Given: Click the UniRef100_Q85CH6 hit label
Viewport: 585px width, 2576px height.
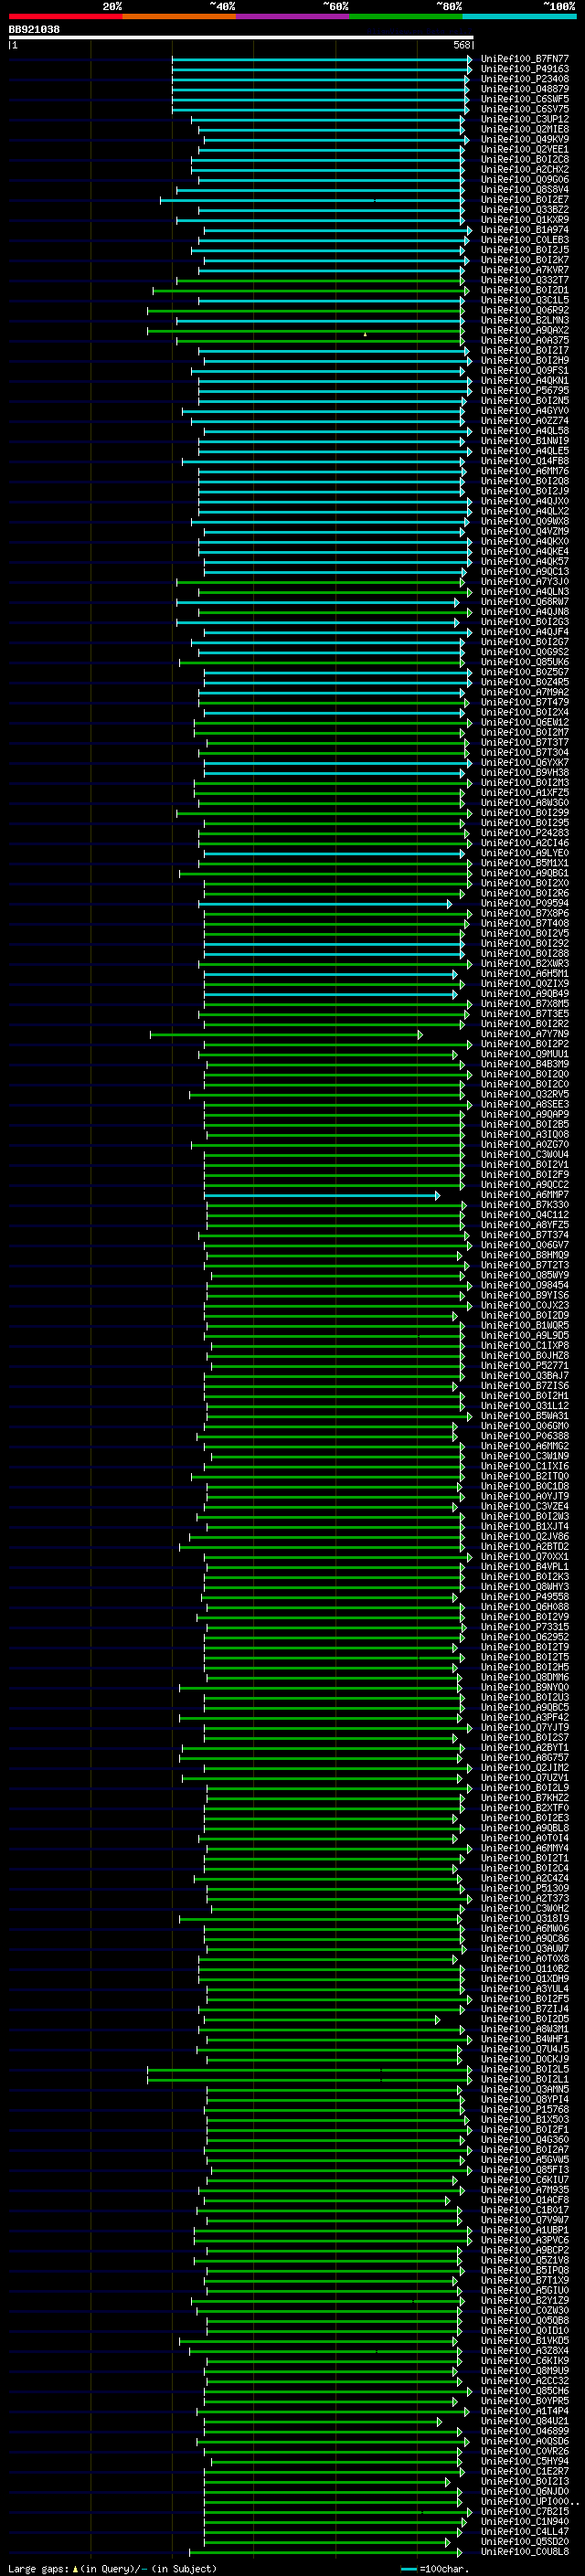Looking at the screenshot, I should (x=525, y=2391).
